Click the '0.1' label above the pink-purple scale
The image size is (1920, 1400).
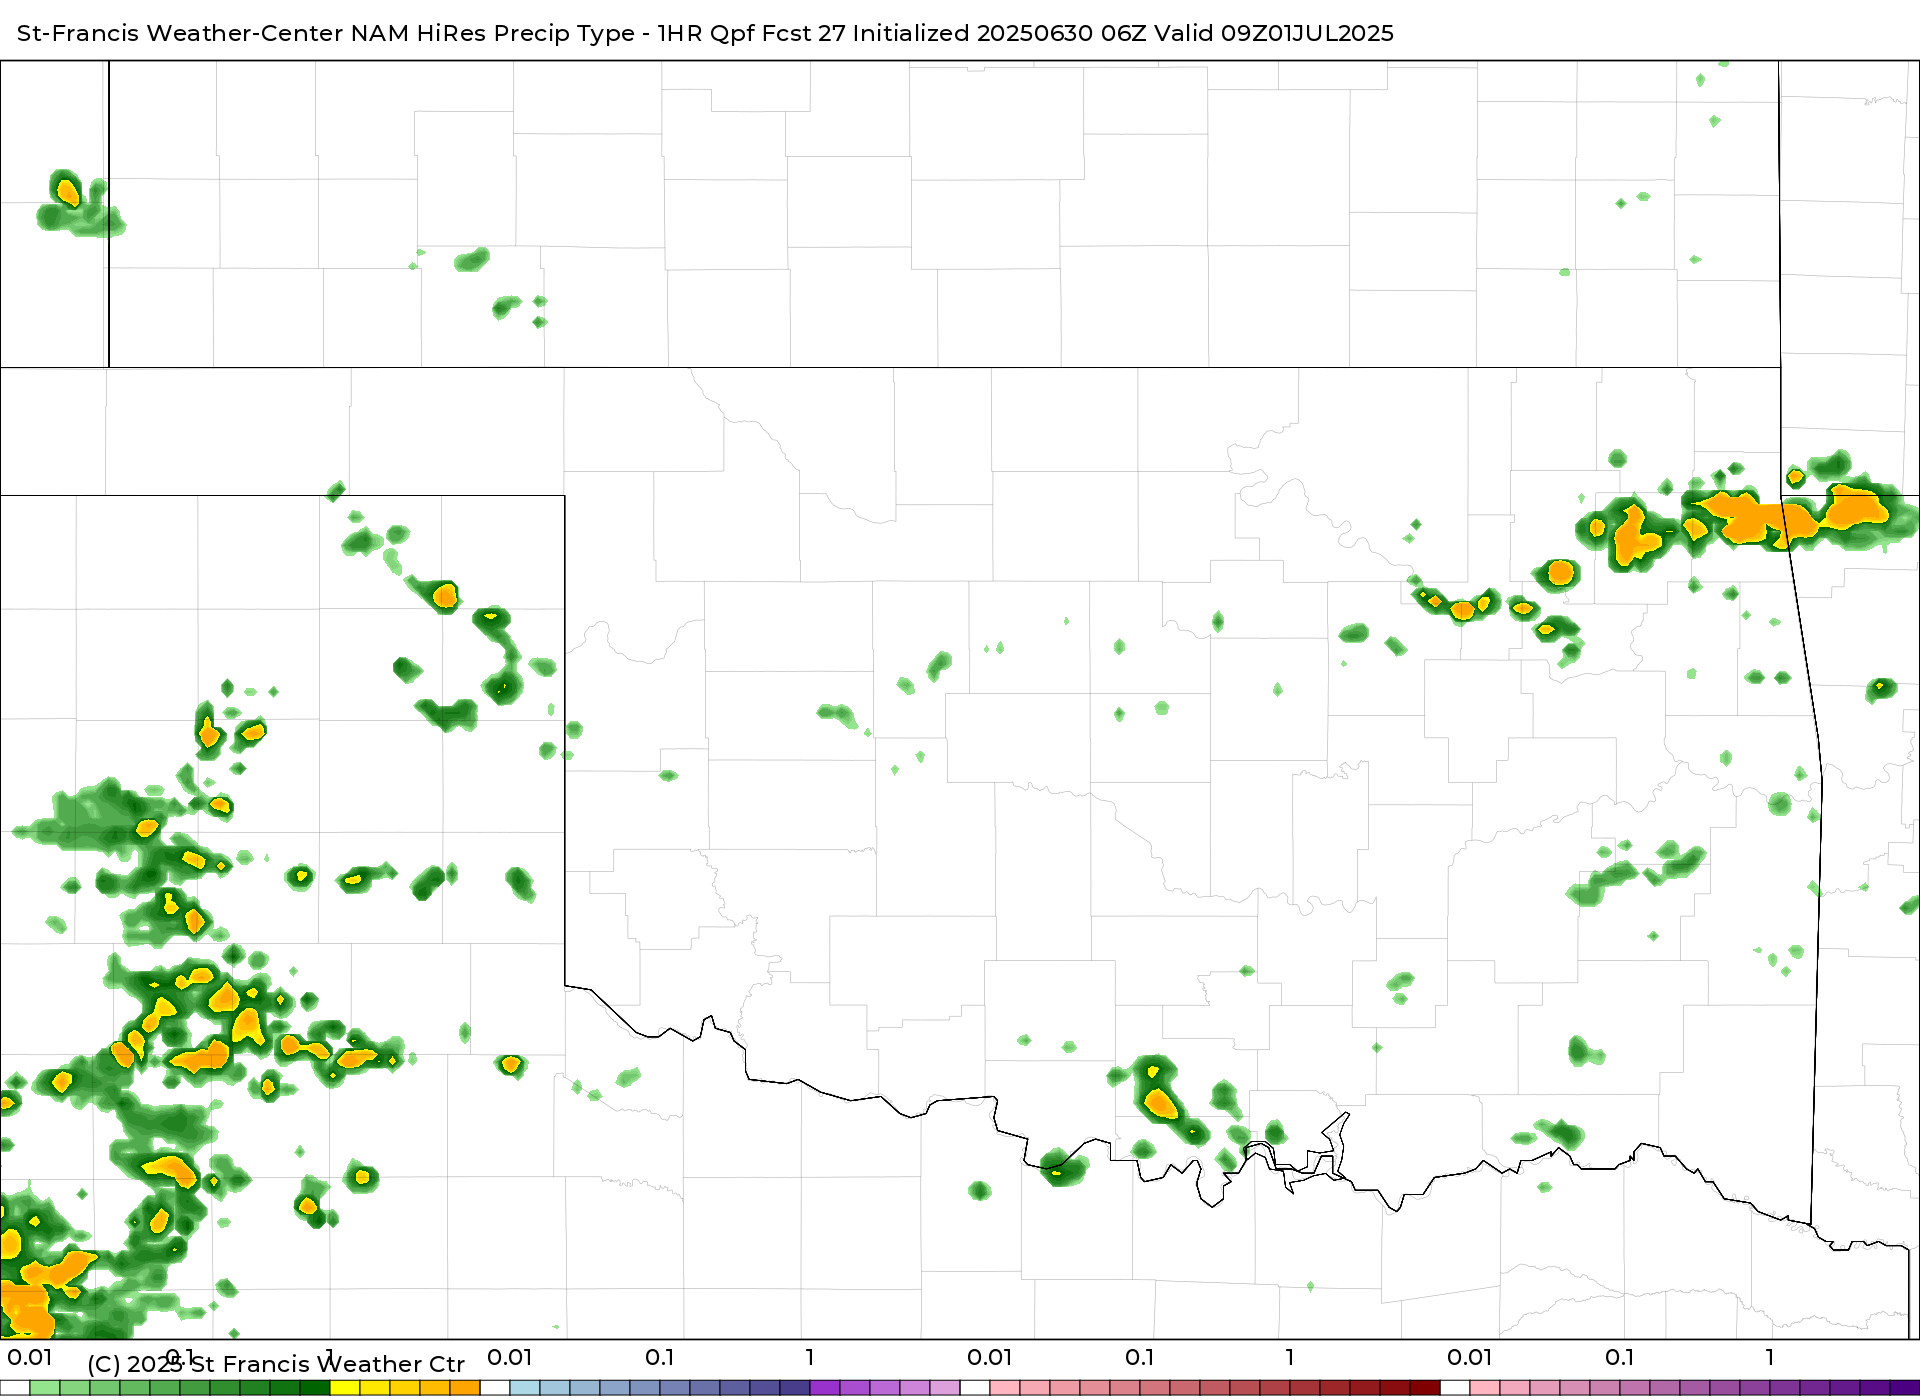pos(1620,1357)
